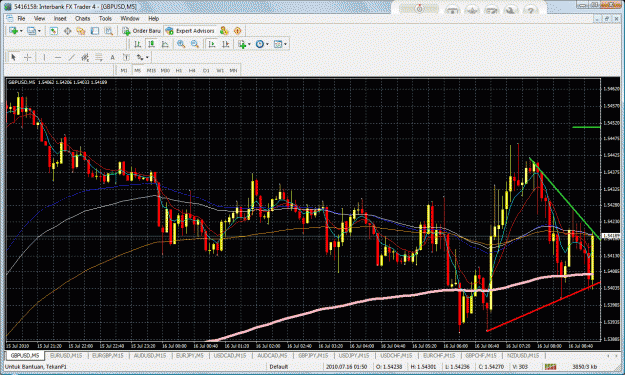Open the File menu
This screenshot has width=625, height=375.
[21, 18]
